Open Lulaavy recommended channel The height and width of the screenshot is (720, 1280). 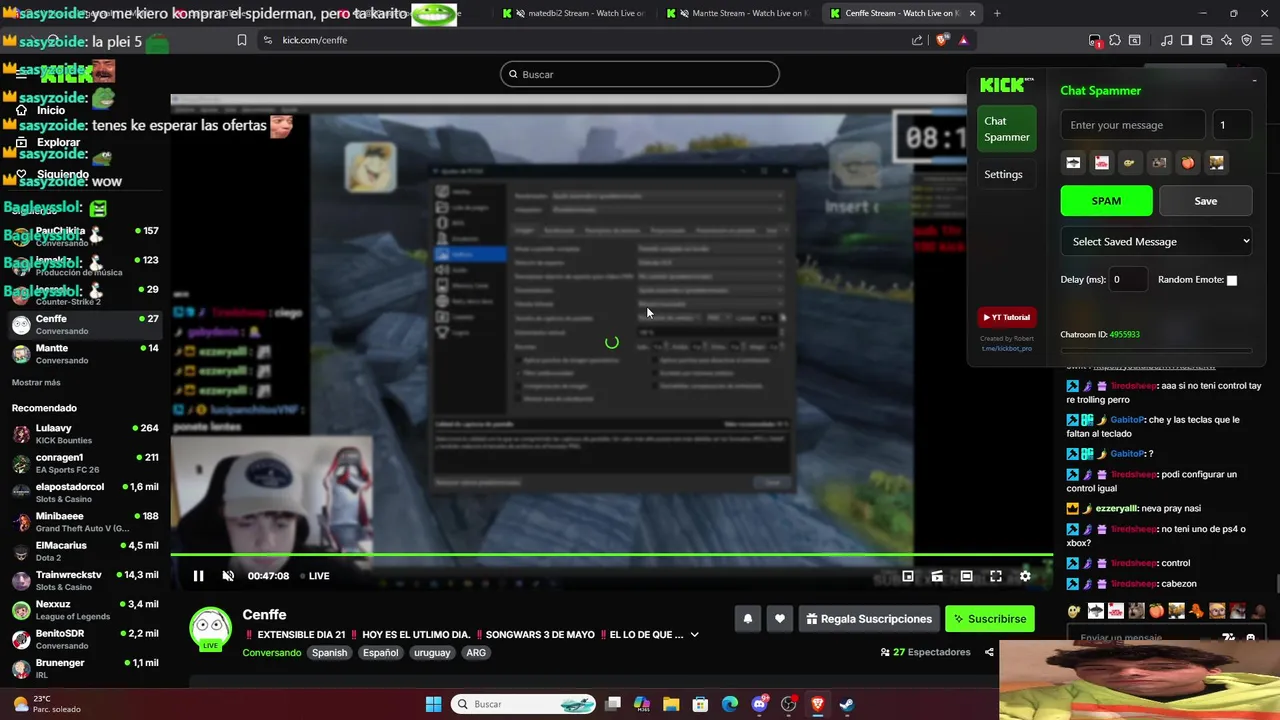point(85,434)
